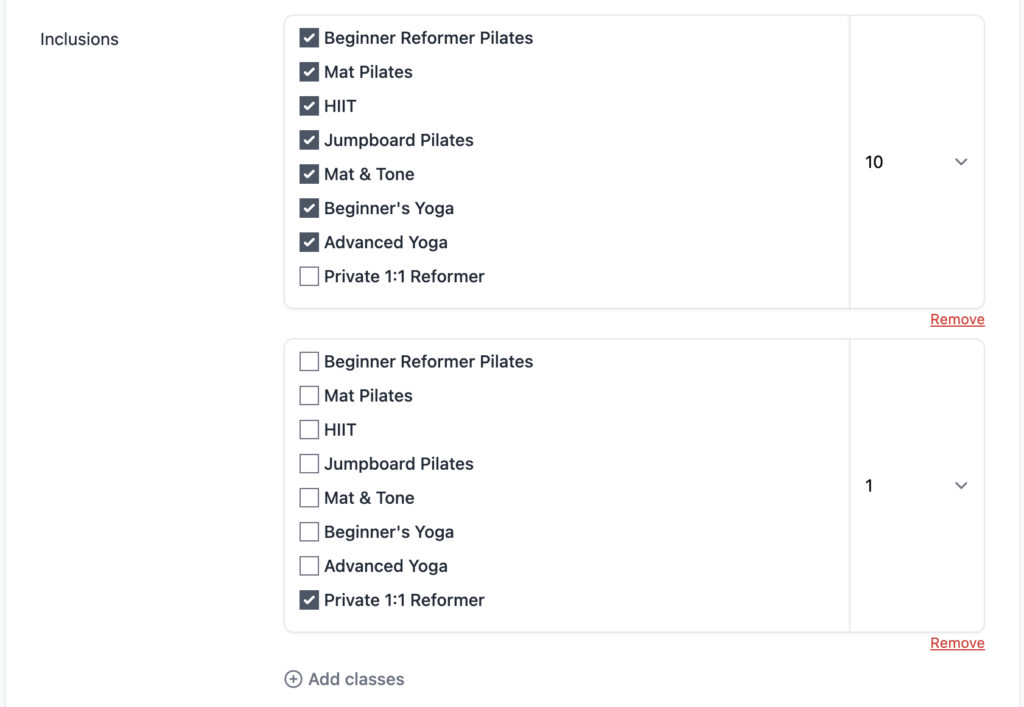Uncheck Beginner Reformer Pilates in first inclusion group
Screen dimensions: 1024x707
(309, 38)
